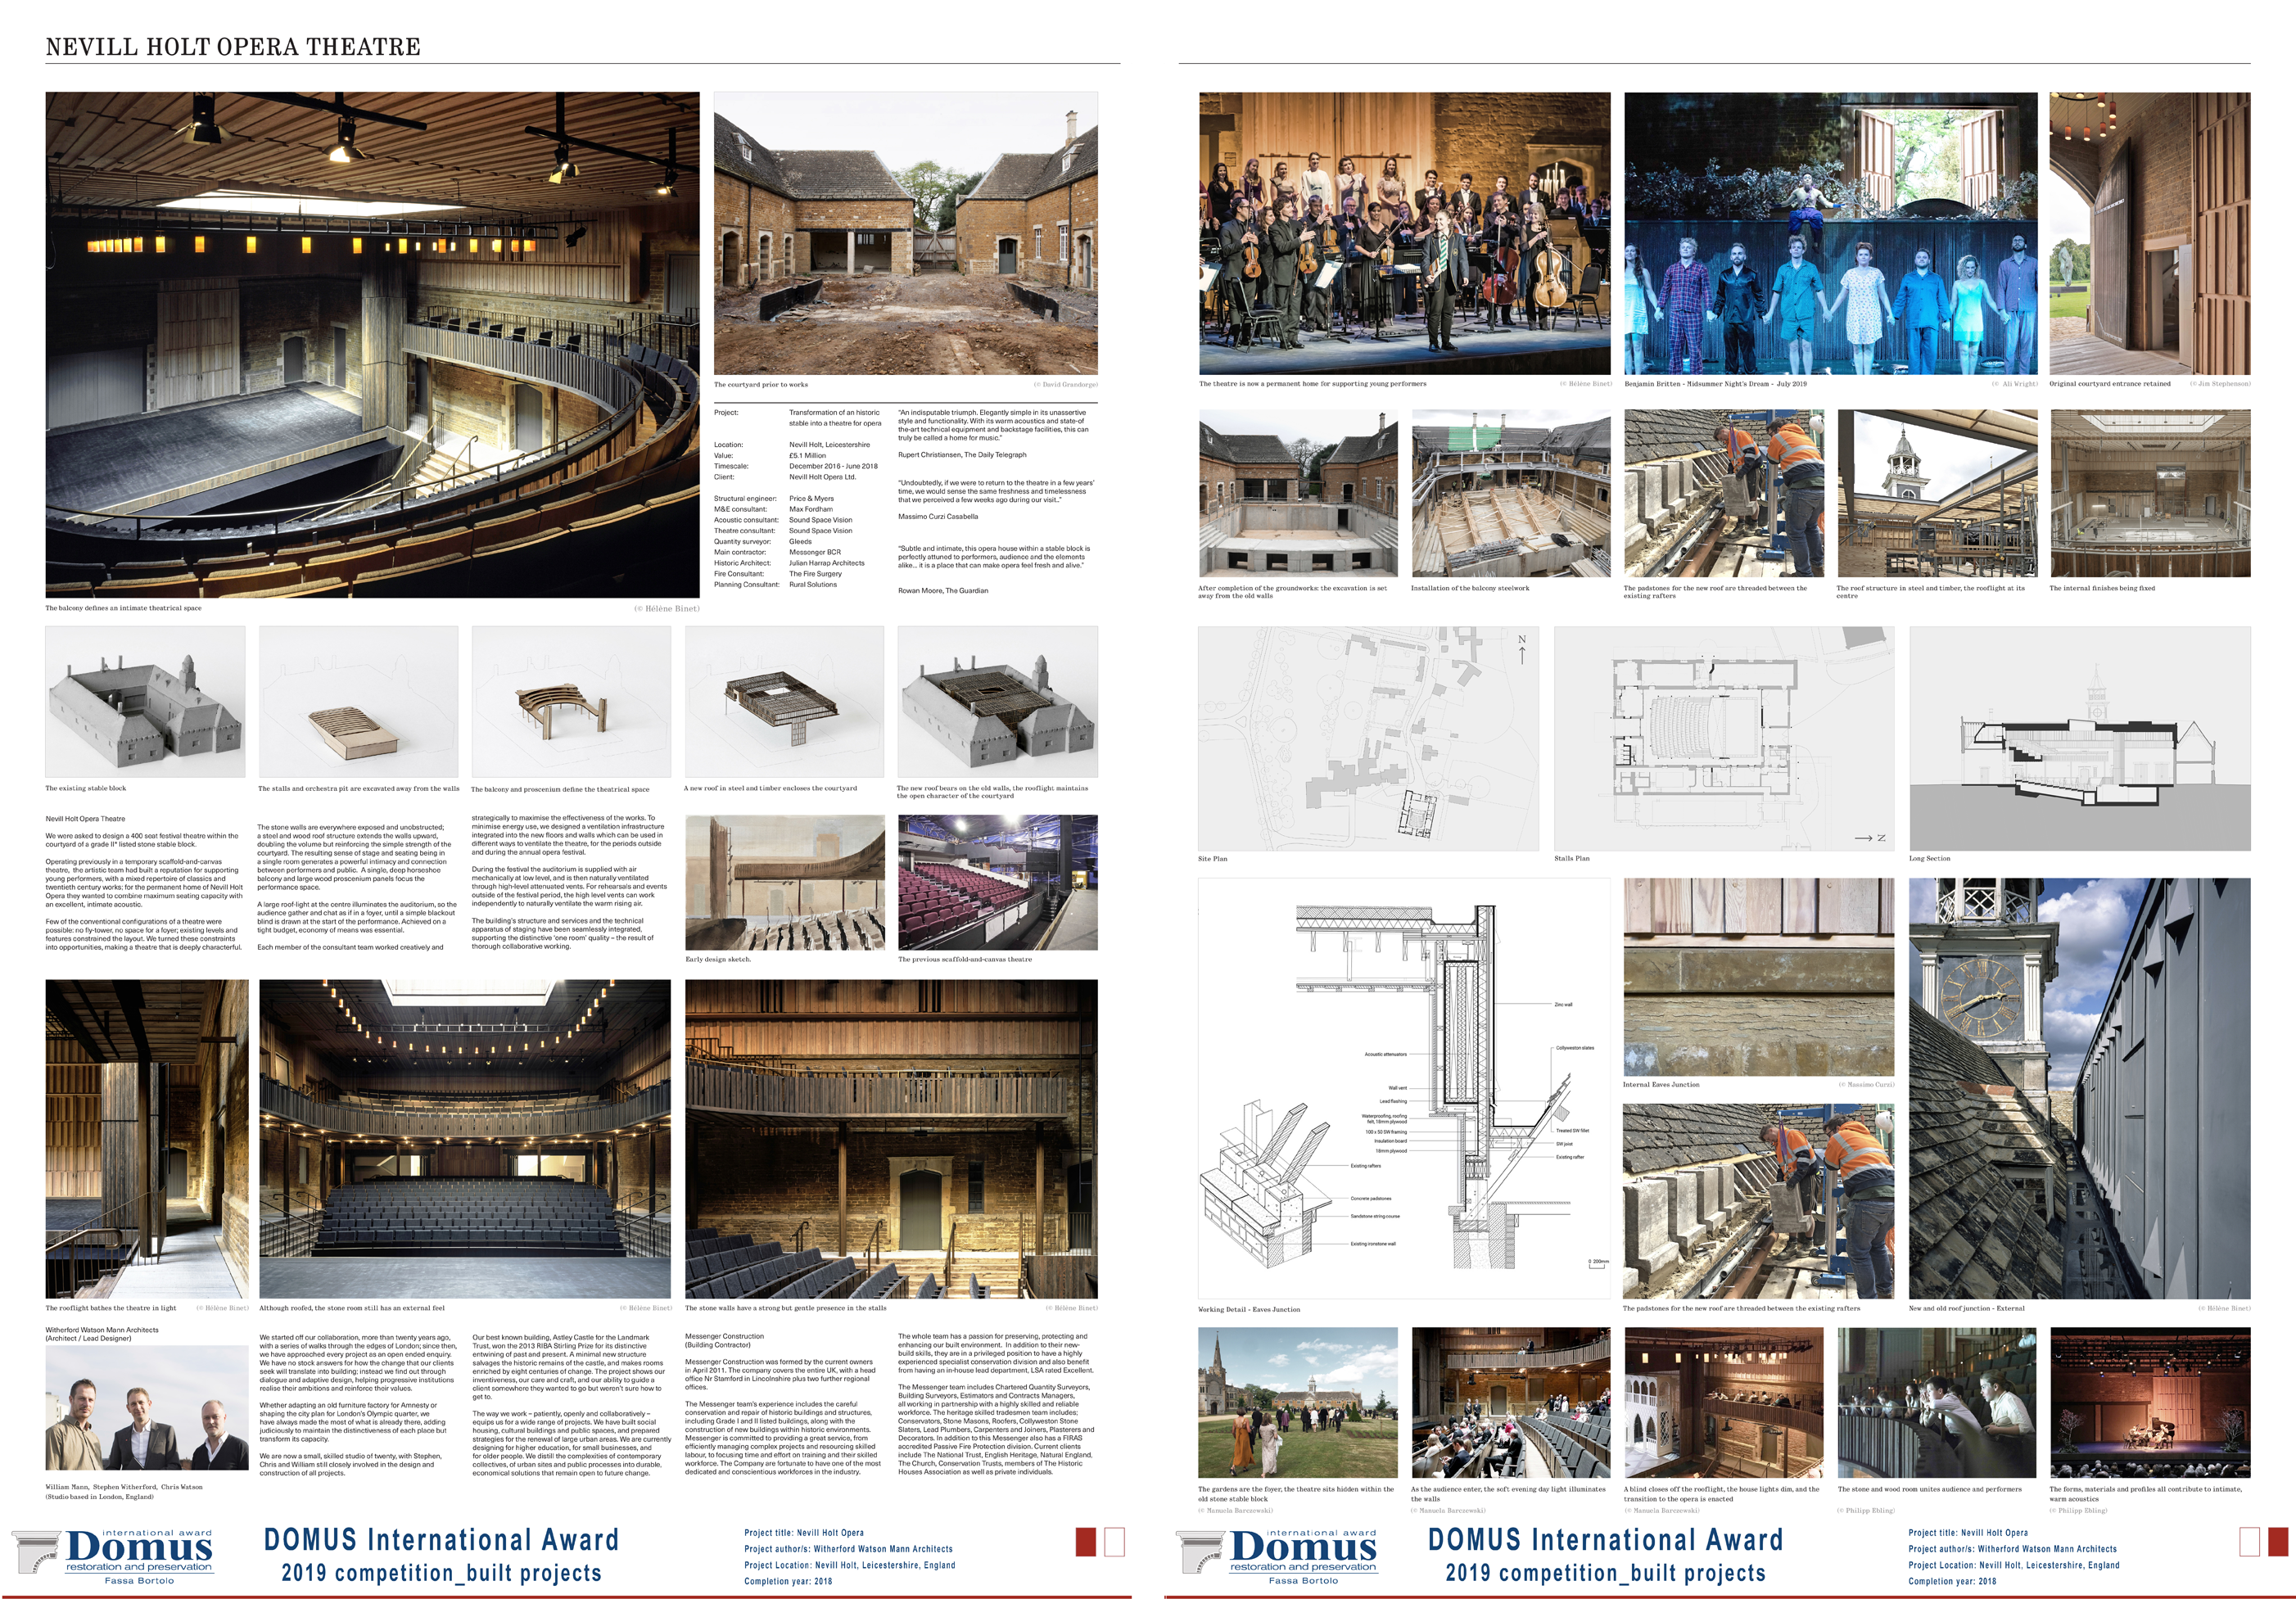The height and width of the screenshot is (1599, 2296).
Task: Open the courtyard prior to works photo
Action: pos(905,233)
